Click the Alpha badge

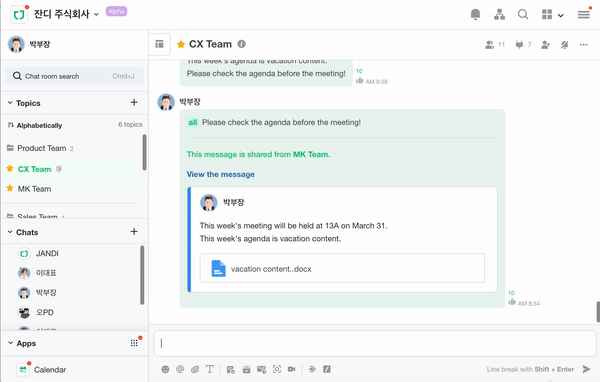(x=116, y=11)
